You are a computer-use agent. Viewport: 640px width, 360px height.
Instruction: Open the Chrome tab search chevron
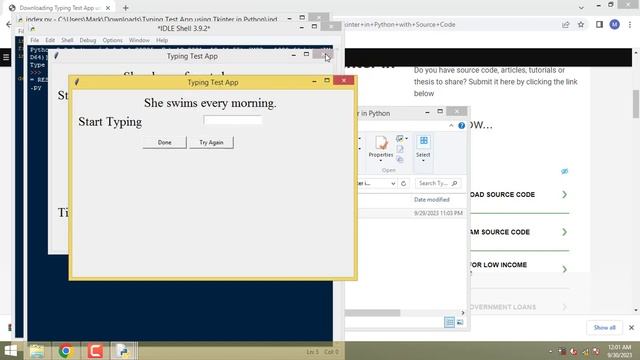click(581, 7)
